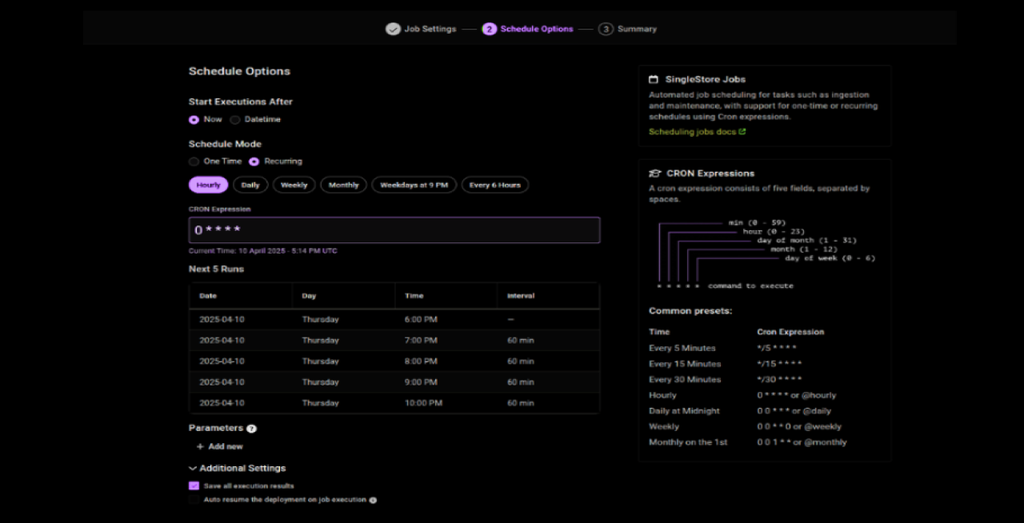Click the plus icon next to Add new
This screenshot has width=1024, height=523.
pos(200,446)
